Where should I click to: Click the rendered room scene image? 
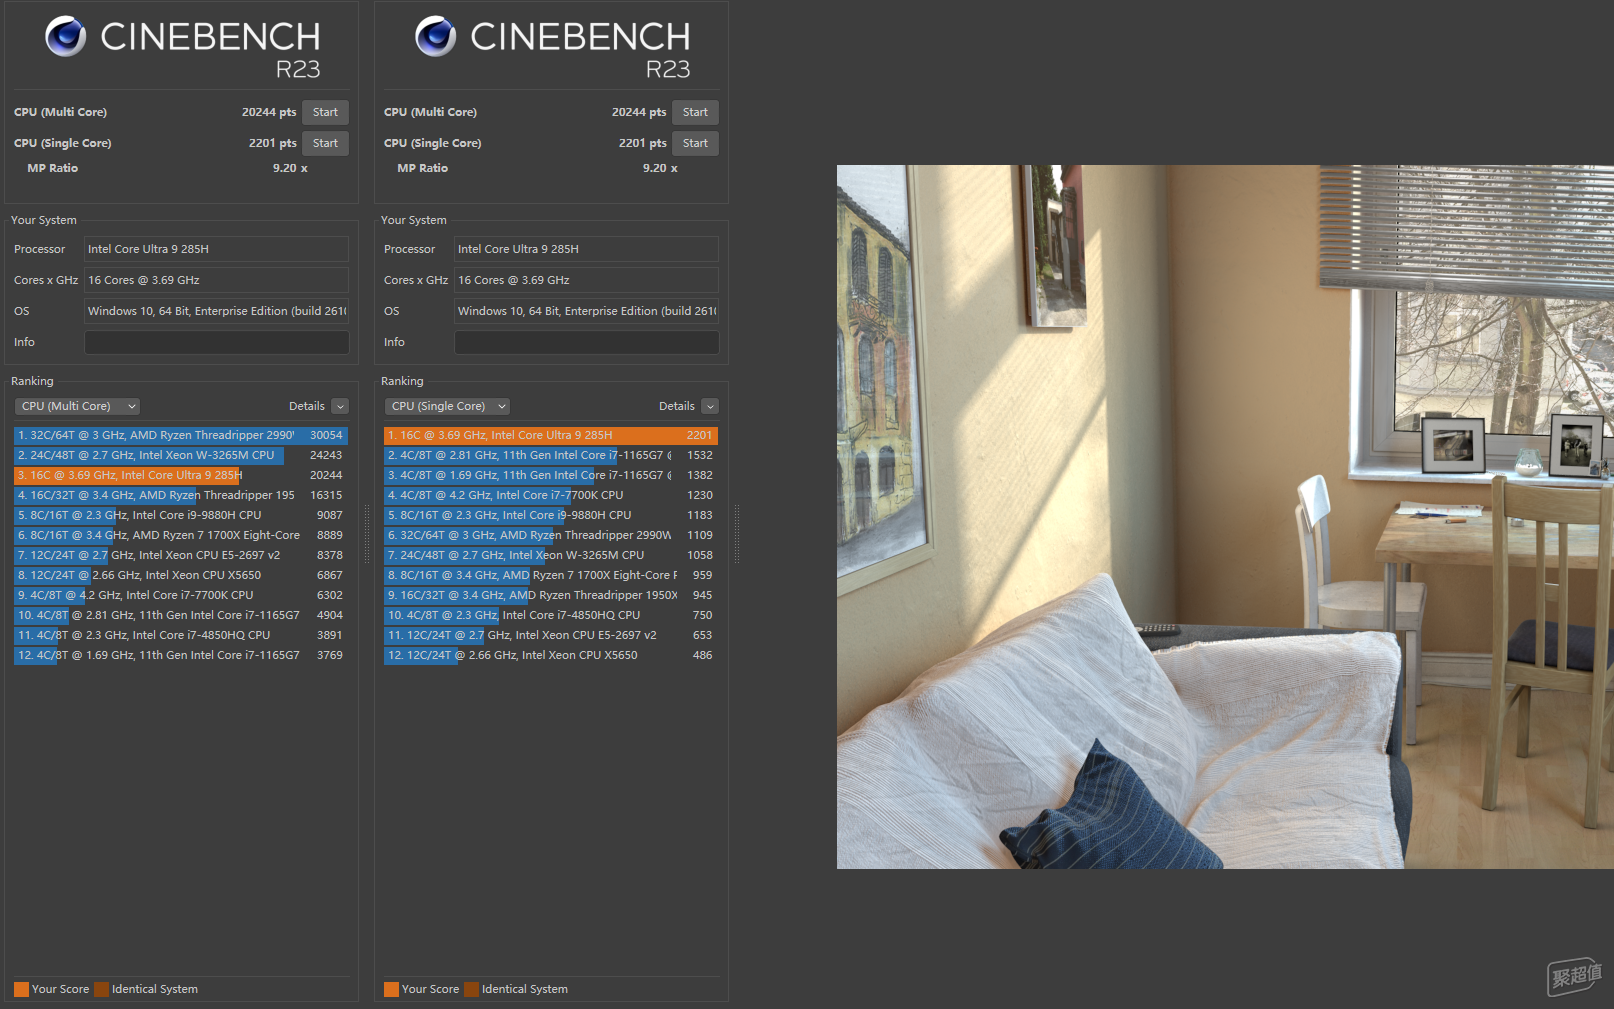click(1225, 517)
